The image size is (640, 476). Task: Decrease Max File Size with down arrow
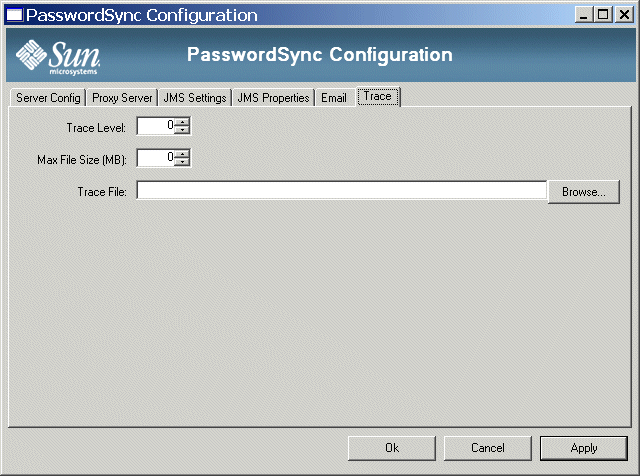coord(182,161)
